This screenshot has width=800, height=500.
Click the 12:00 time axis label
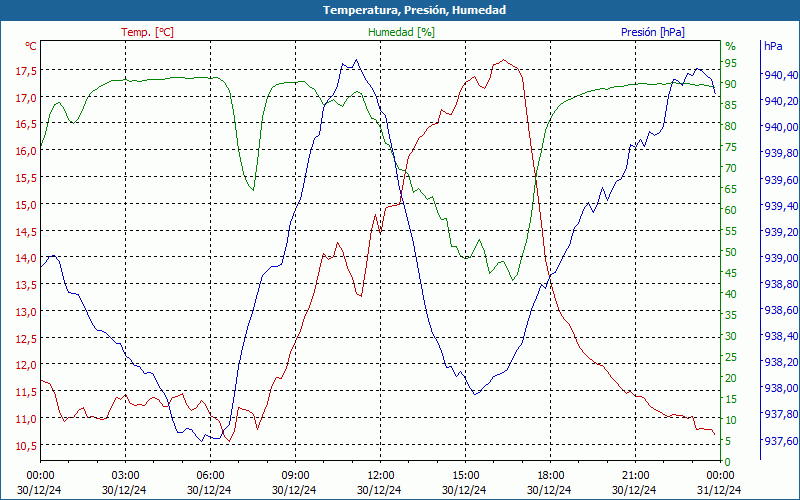point(379,476)
